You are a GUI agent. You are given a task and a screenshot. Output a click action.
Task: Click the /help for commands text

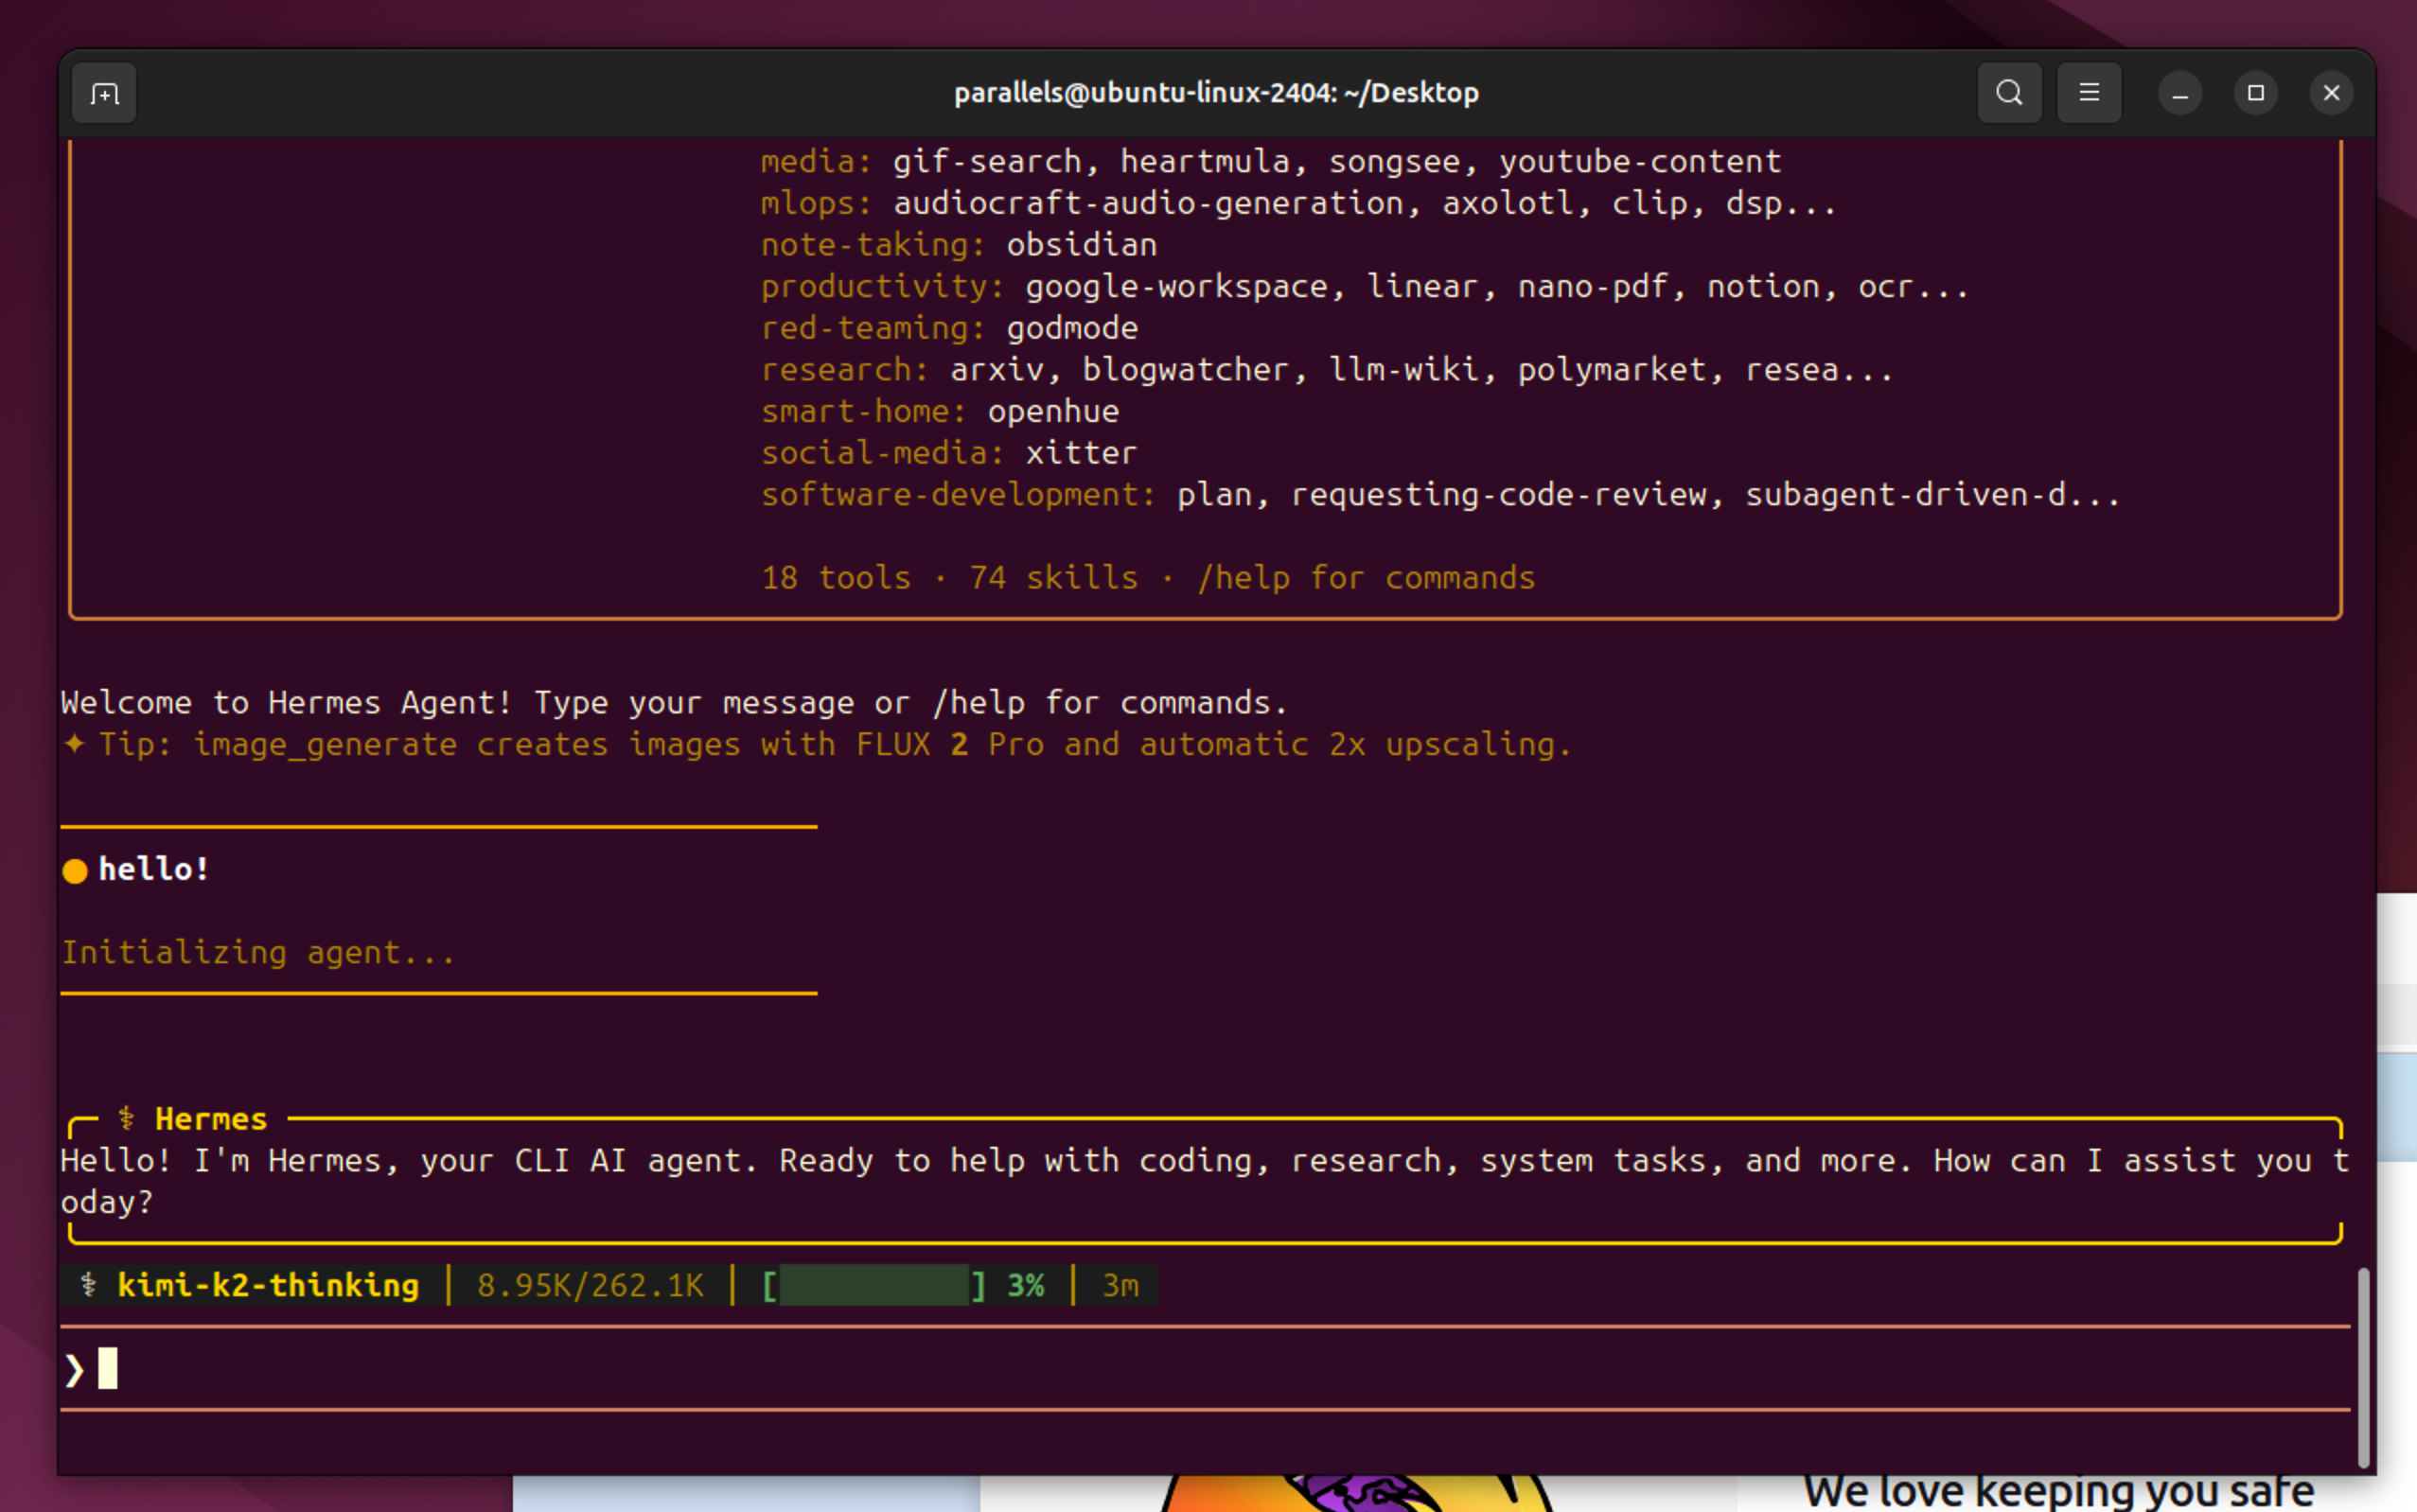coord(1366,578)
